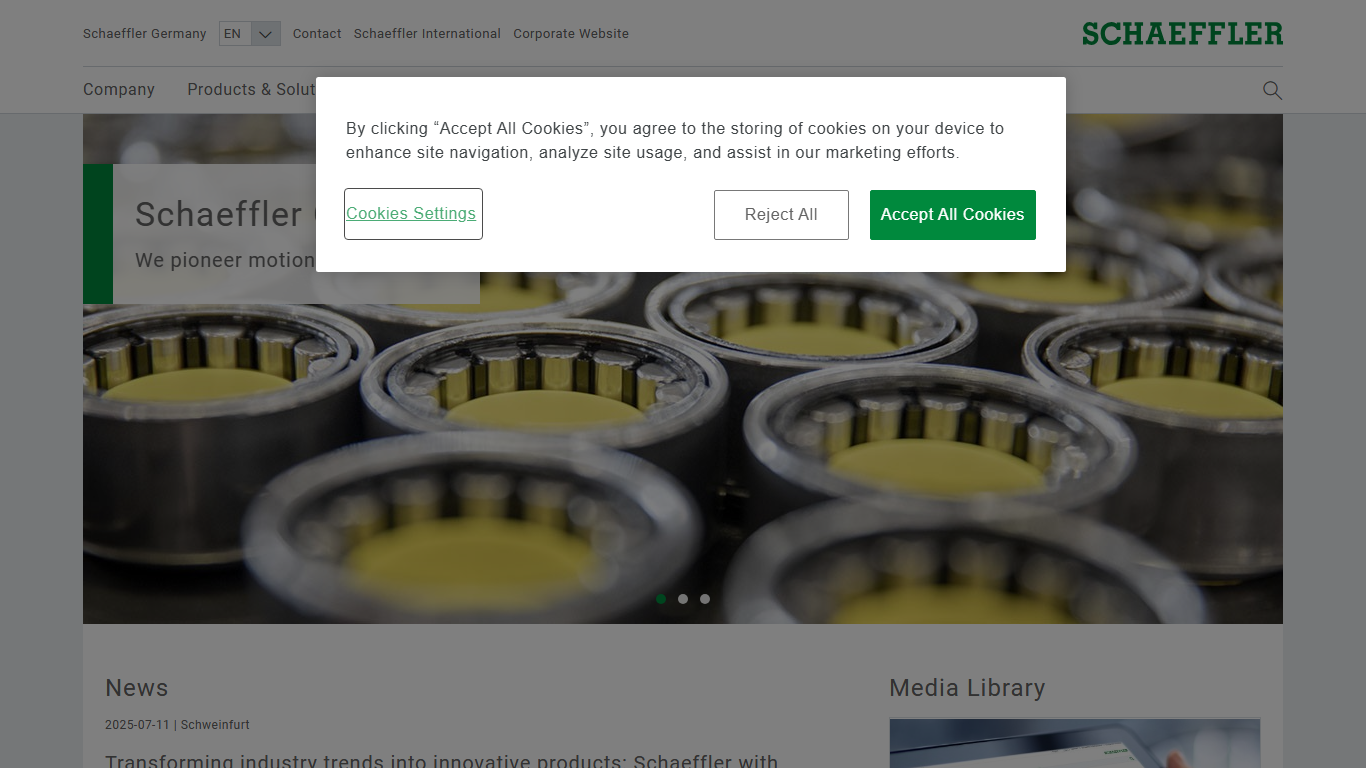Click the News heading
The width and height of the screenshot is (1366, 768).
coord(137,688)
